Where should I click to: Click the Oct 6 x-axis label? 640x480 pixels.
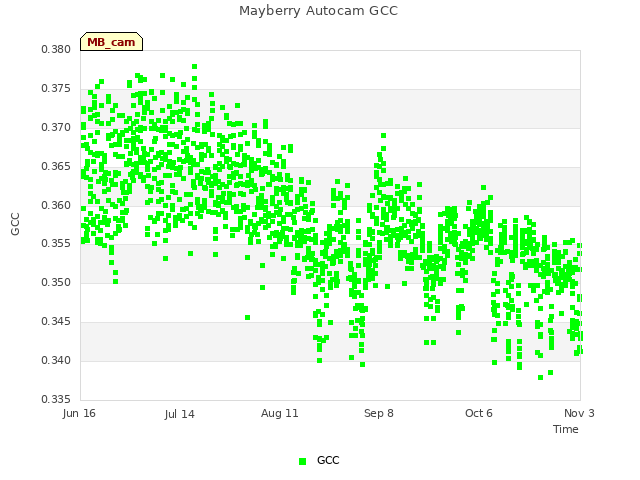coord(479,413)
